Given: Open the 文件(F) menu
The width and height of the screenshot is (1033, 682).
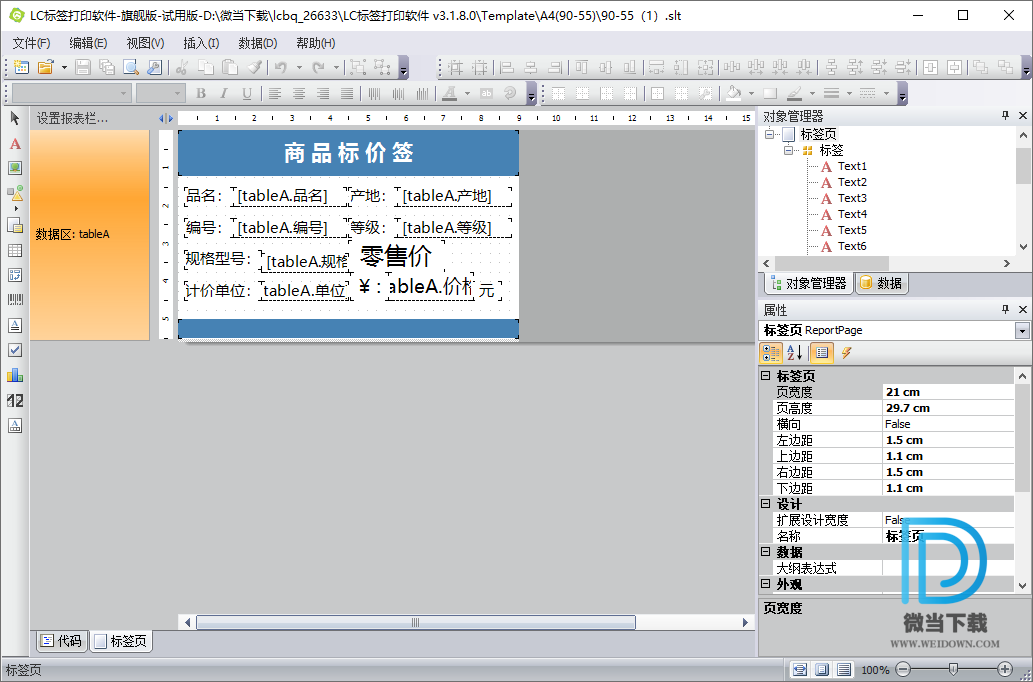Looking at the screenshot, I should point(32,43).
